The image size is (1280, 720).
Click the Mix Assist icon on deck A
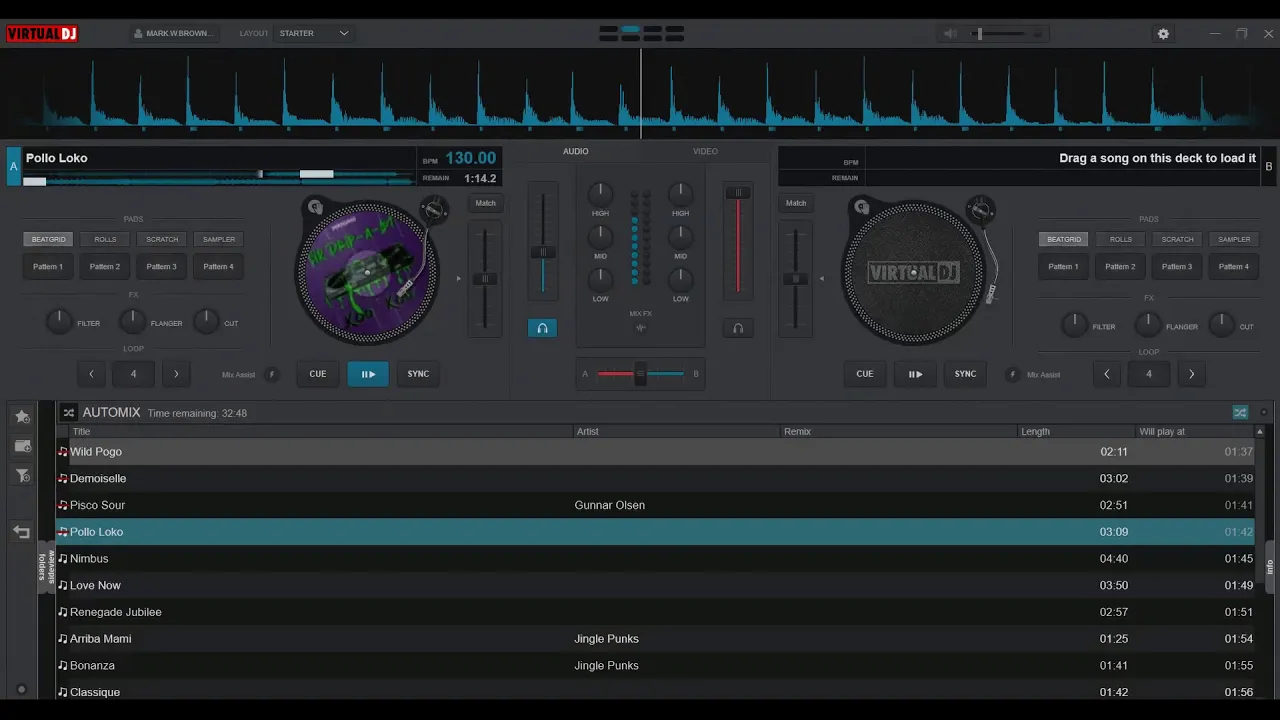(271, 374)
